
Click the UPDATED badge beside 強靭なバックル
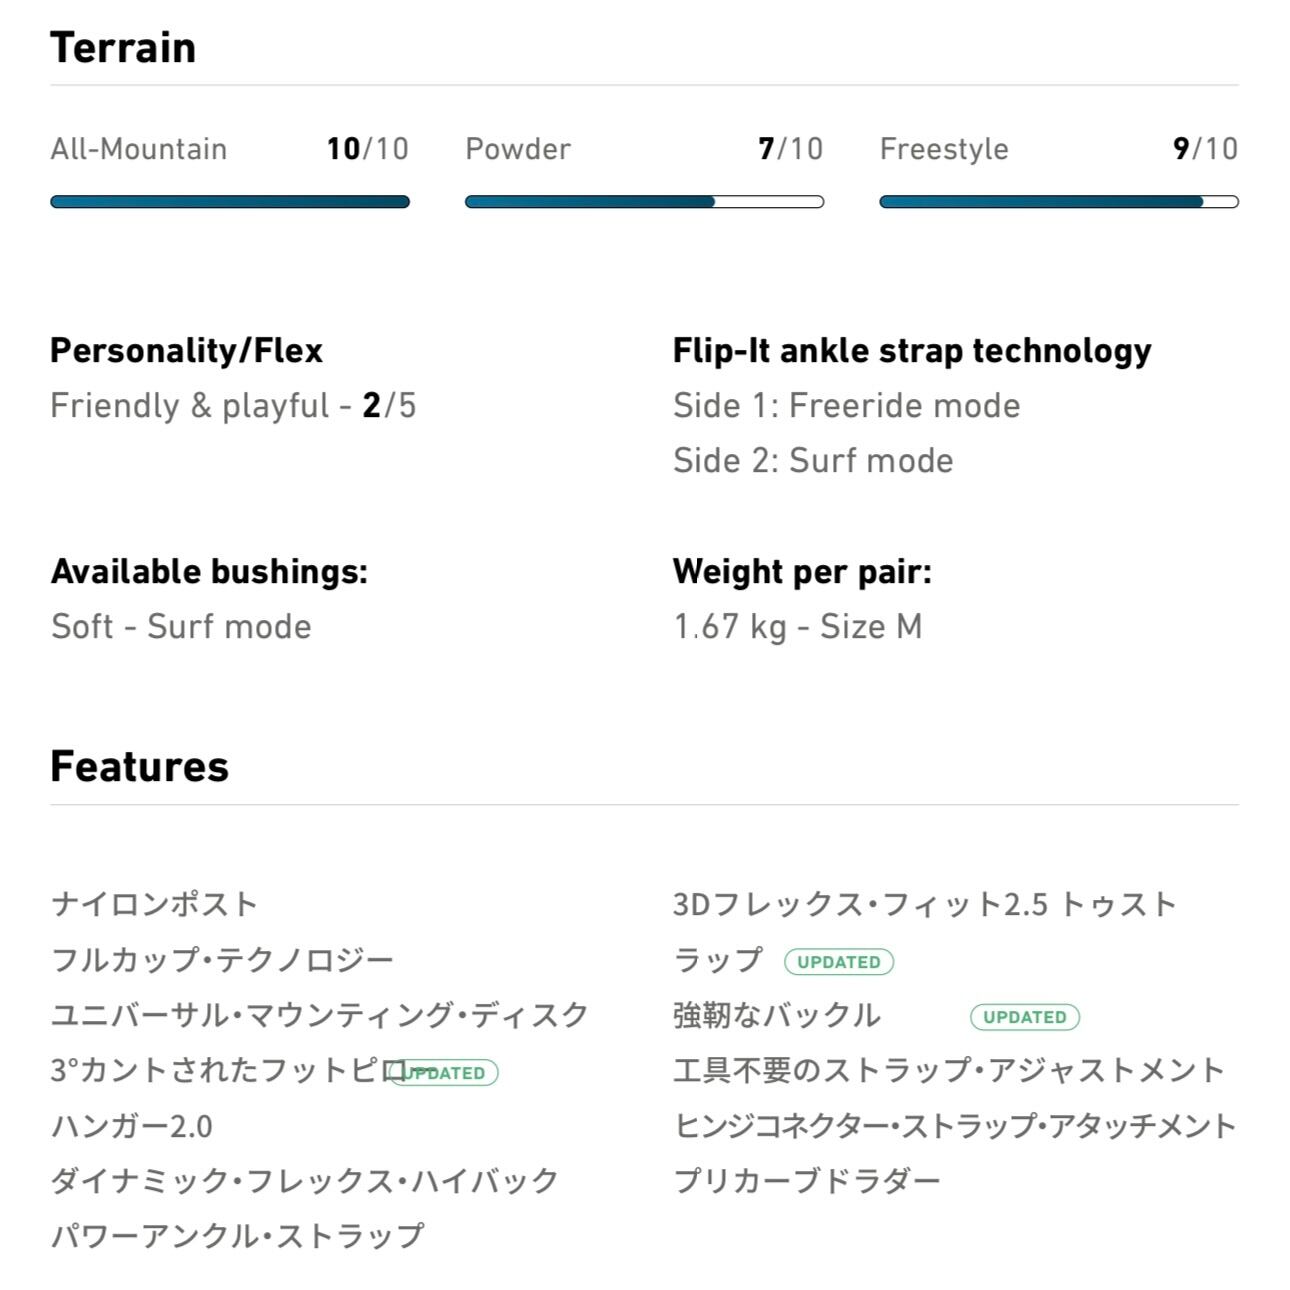[1025, 1017]
